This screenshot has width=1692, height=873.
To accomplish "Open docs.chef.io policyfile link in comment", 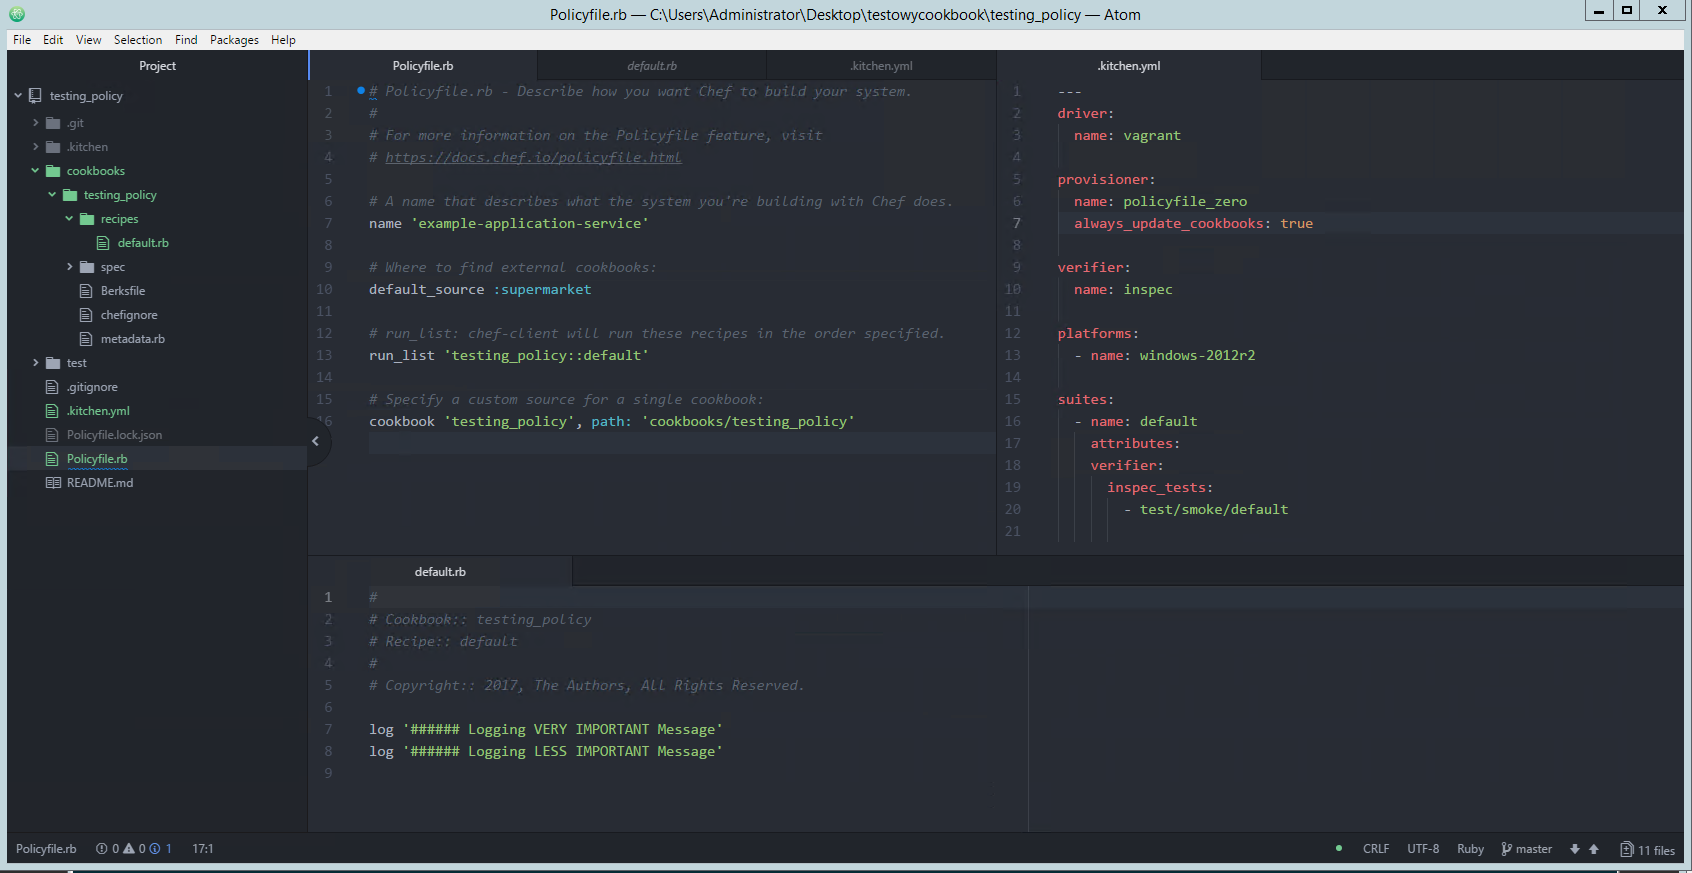I will pyautogui.click(x=533, y=157).
